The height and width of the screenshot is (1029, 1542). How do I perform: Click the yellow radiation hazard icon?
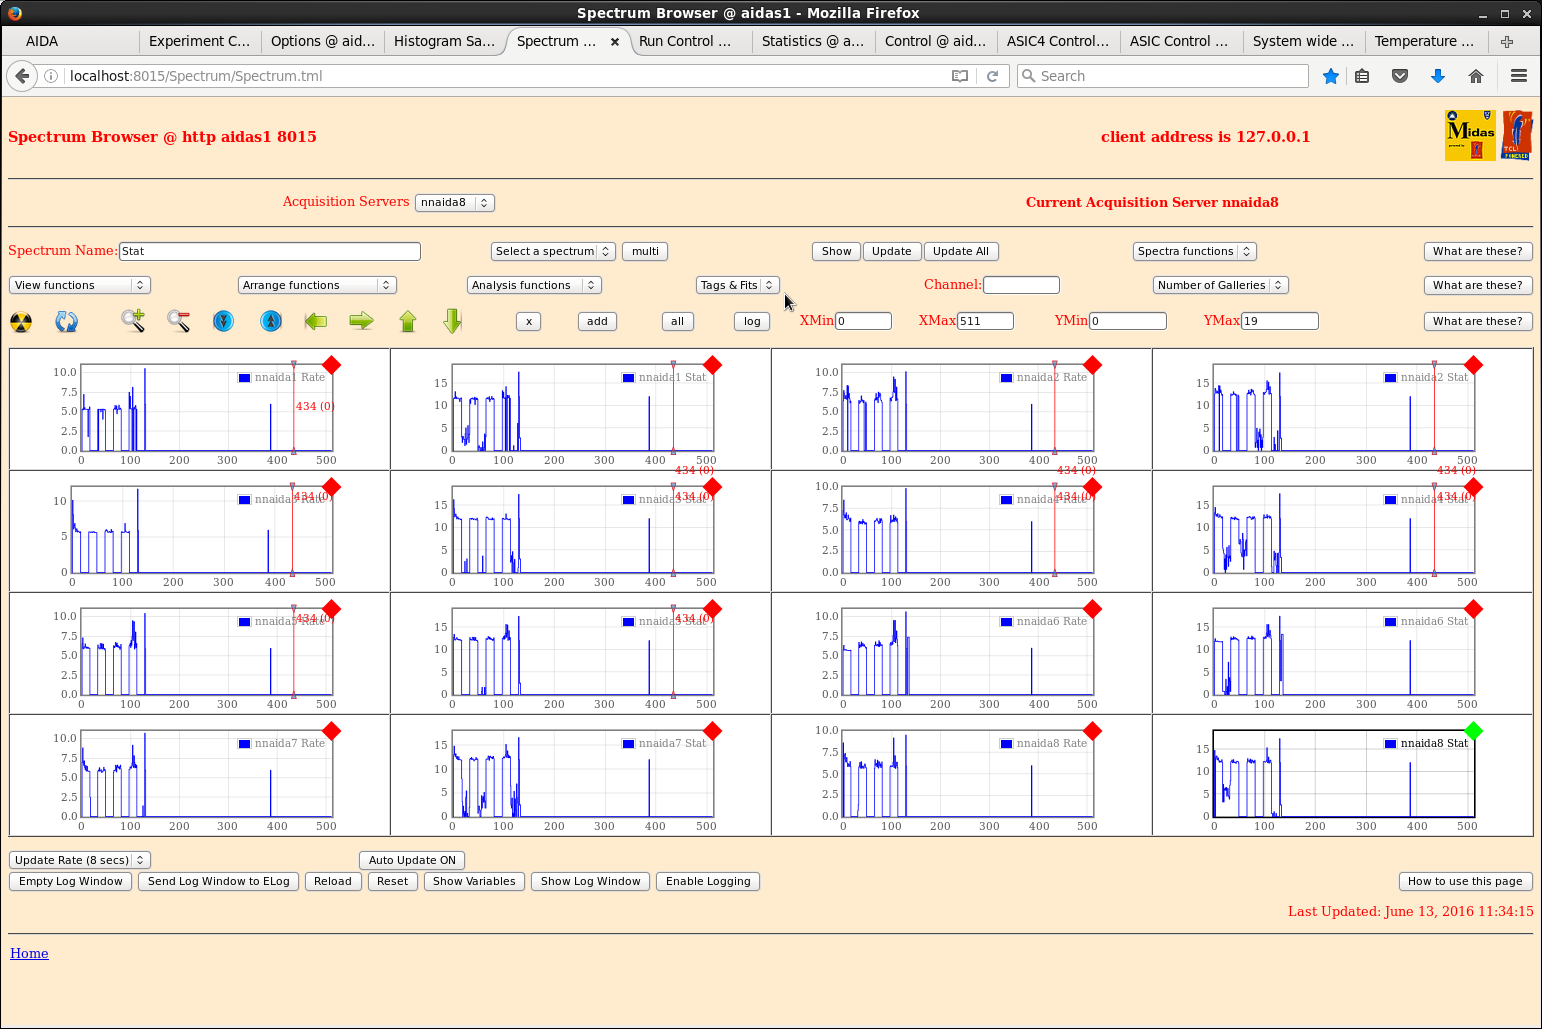click(x=21, y=321)
